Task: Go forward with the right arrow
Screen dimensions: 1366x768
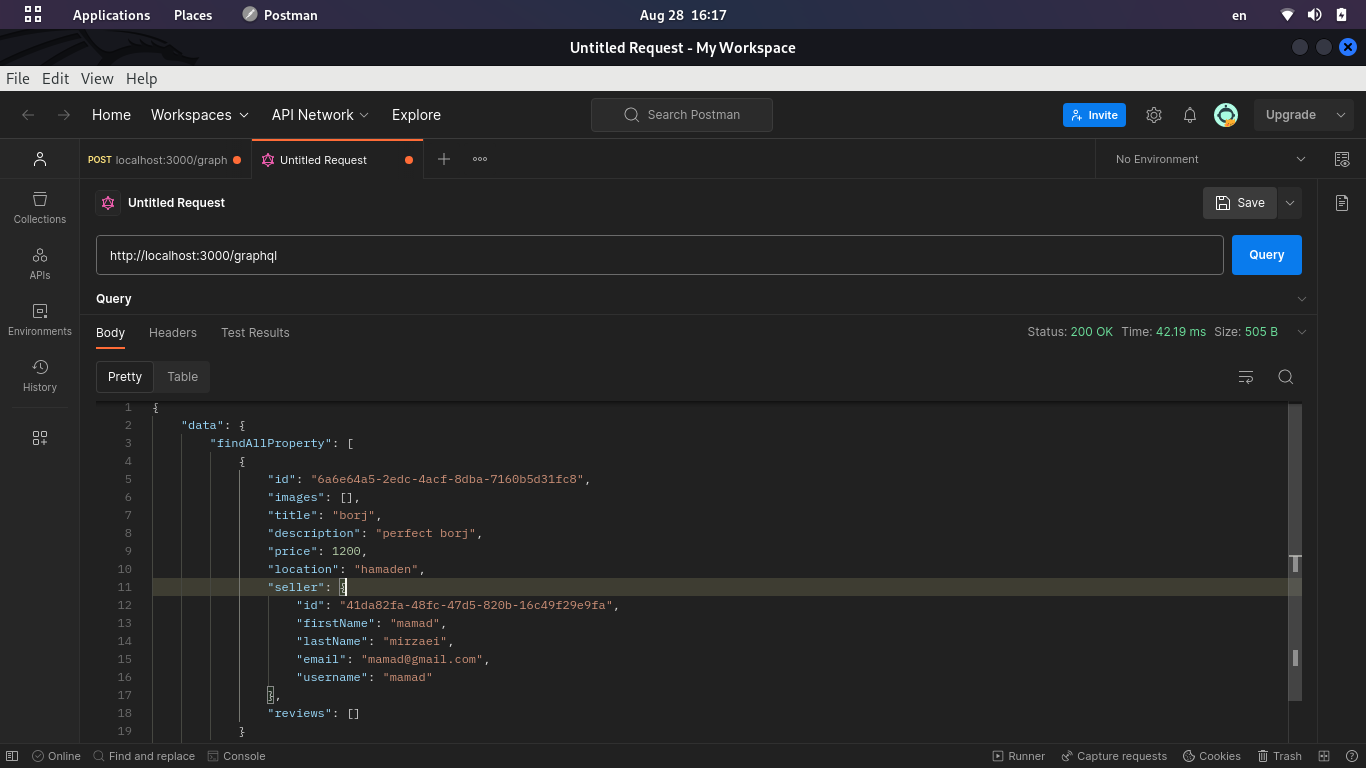Action: 64,115
